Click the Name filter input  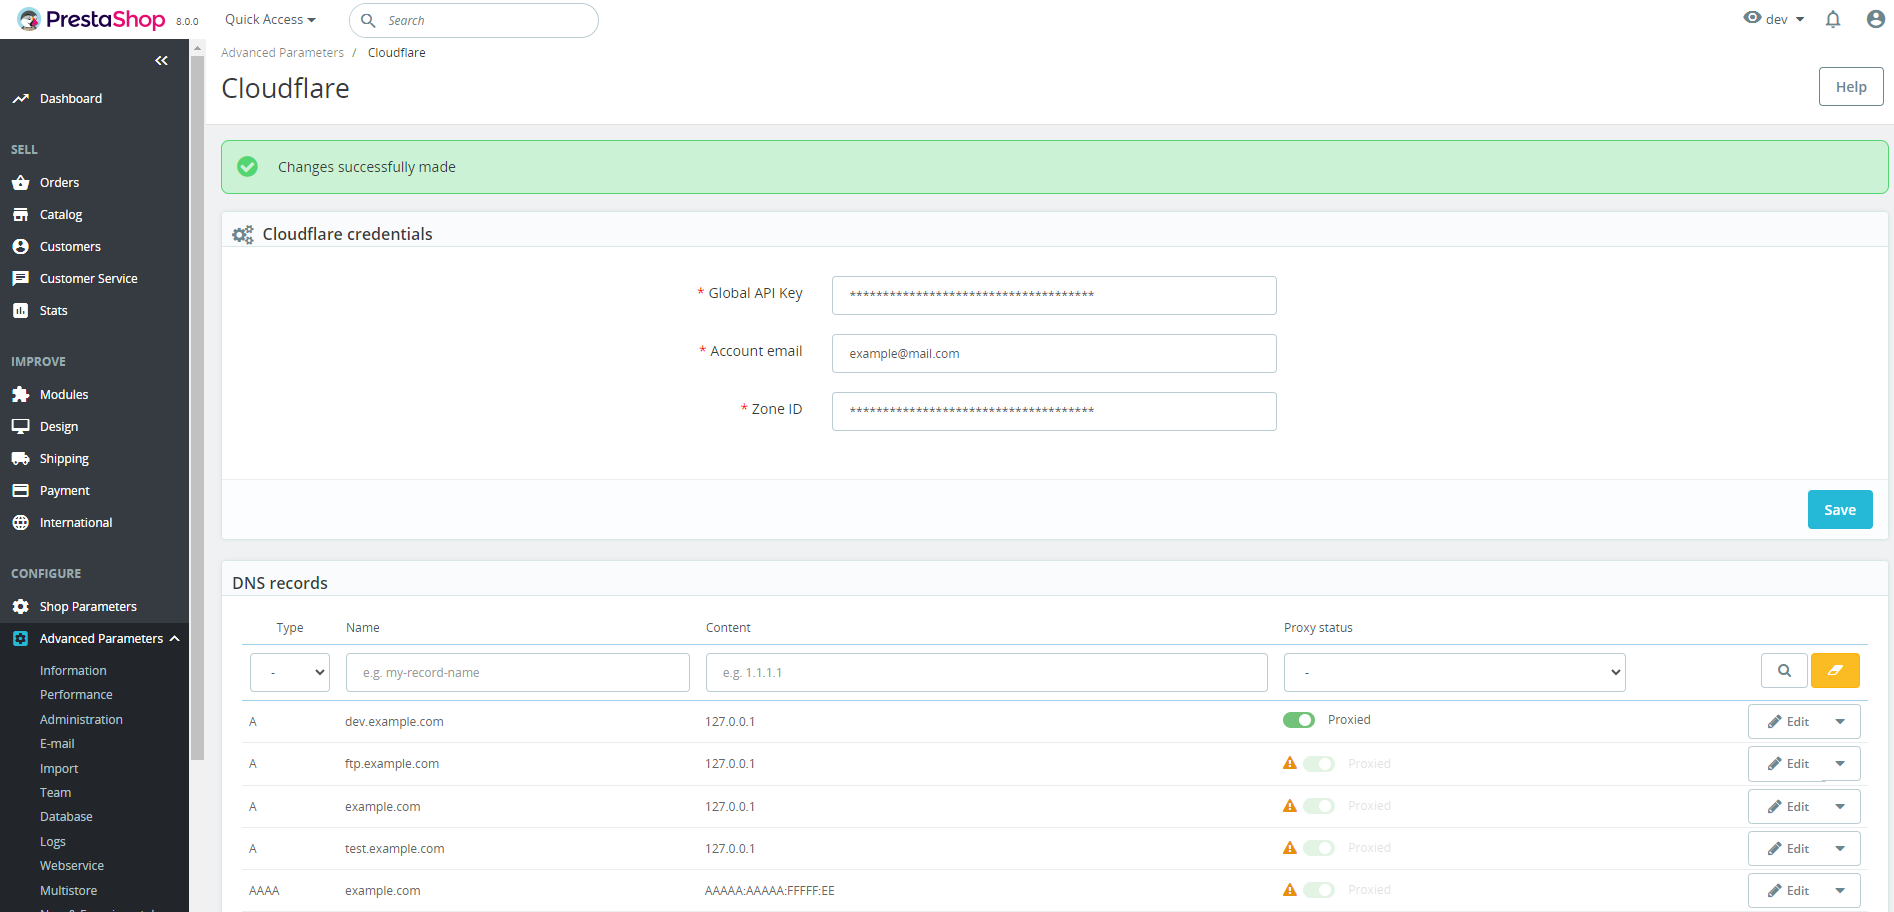point(518,672)
